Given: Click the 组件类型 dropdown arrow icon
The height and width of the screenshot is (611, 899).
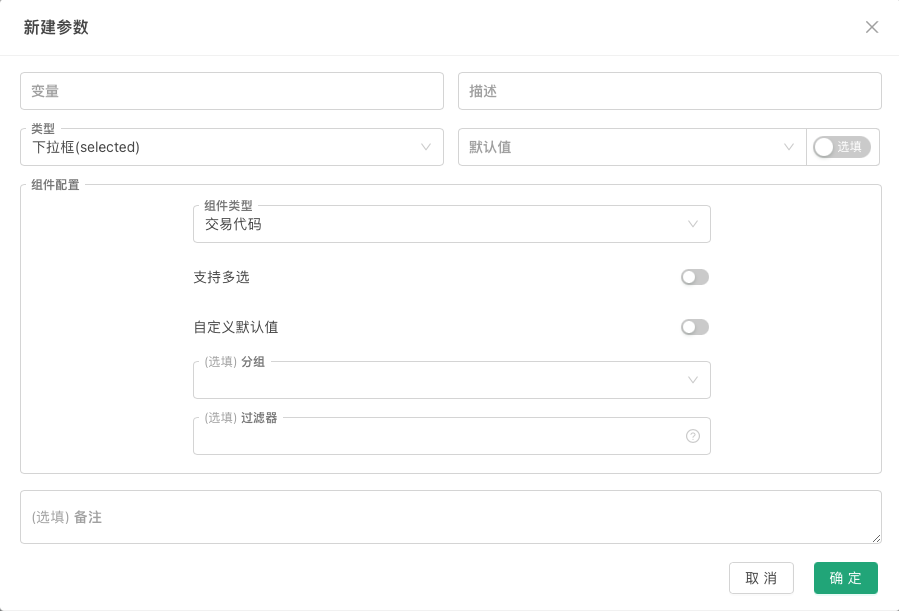Looking at the screenshot, I should click(693, 224).
